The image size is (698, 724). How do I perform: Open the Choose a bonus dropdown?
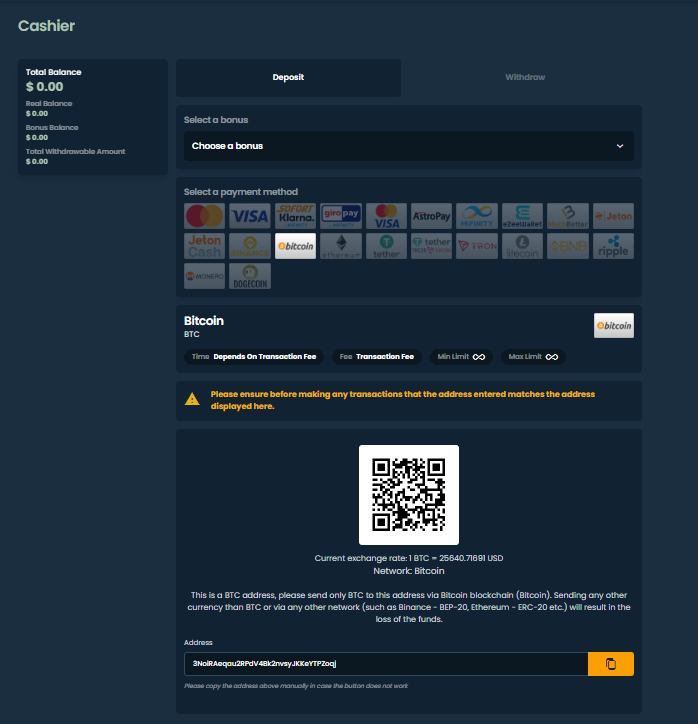(409, 146)
